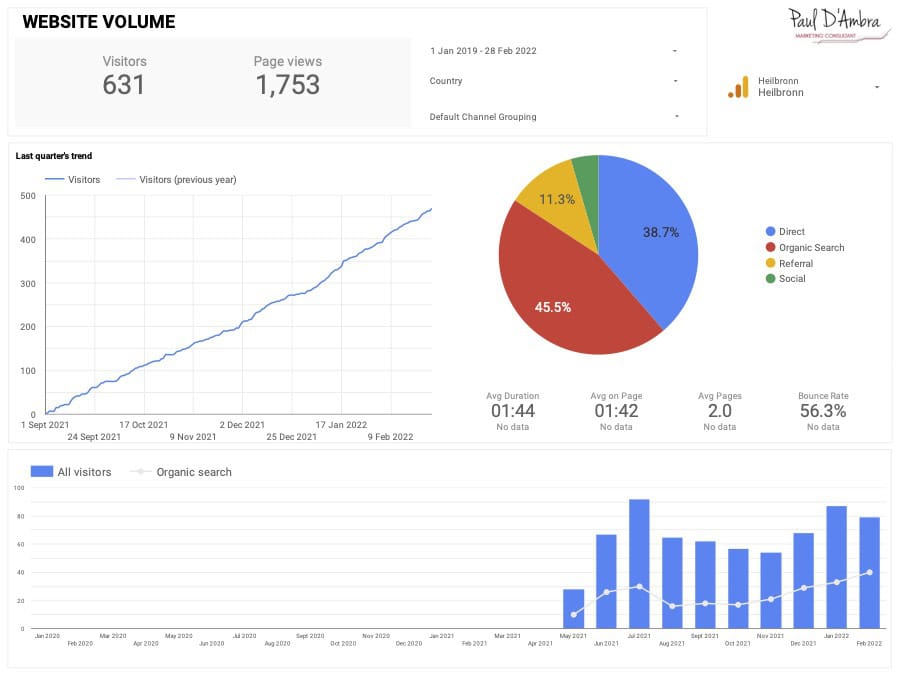This screenshot has height=675, width=900.
Task: Click the Avg Pages value 2.0
Action: [719, 411]
